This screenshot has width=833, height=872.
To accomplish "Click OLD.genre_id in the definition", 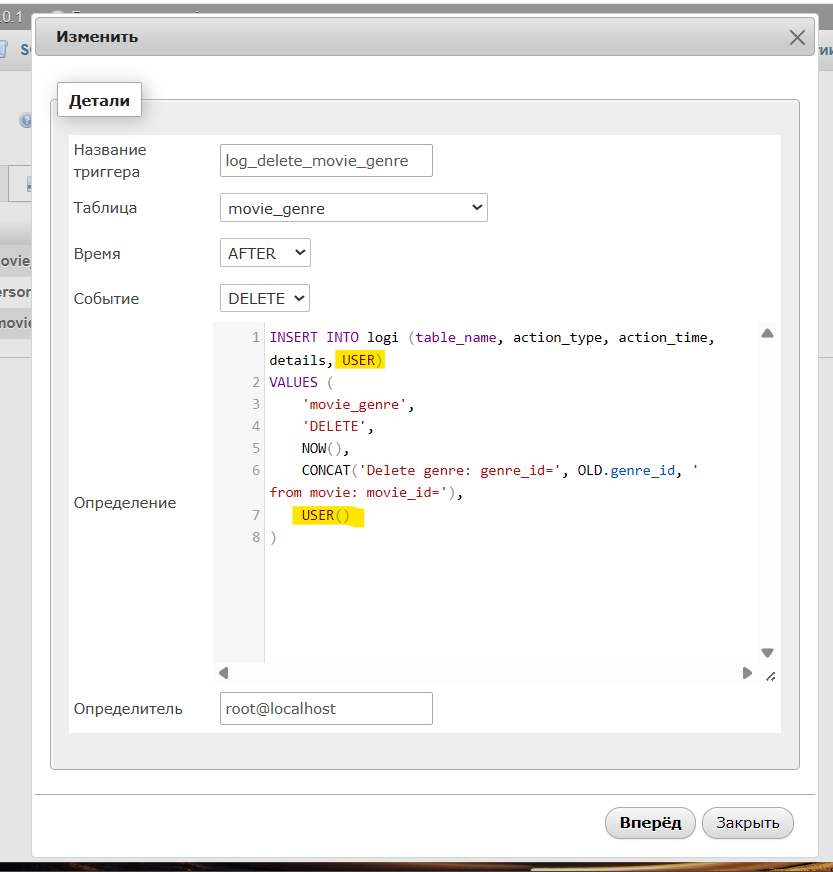I will click(x=626, y=470).
